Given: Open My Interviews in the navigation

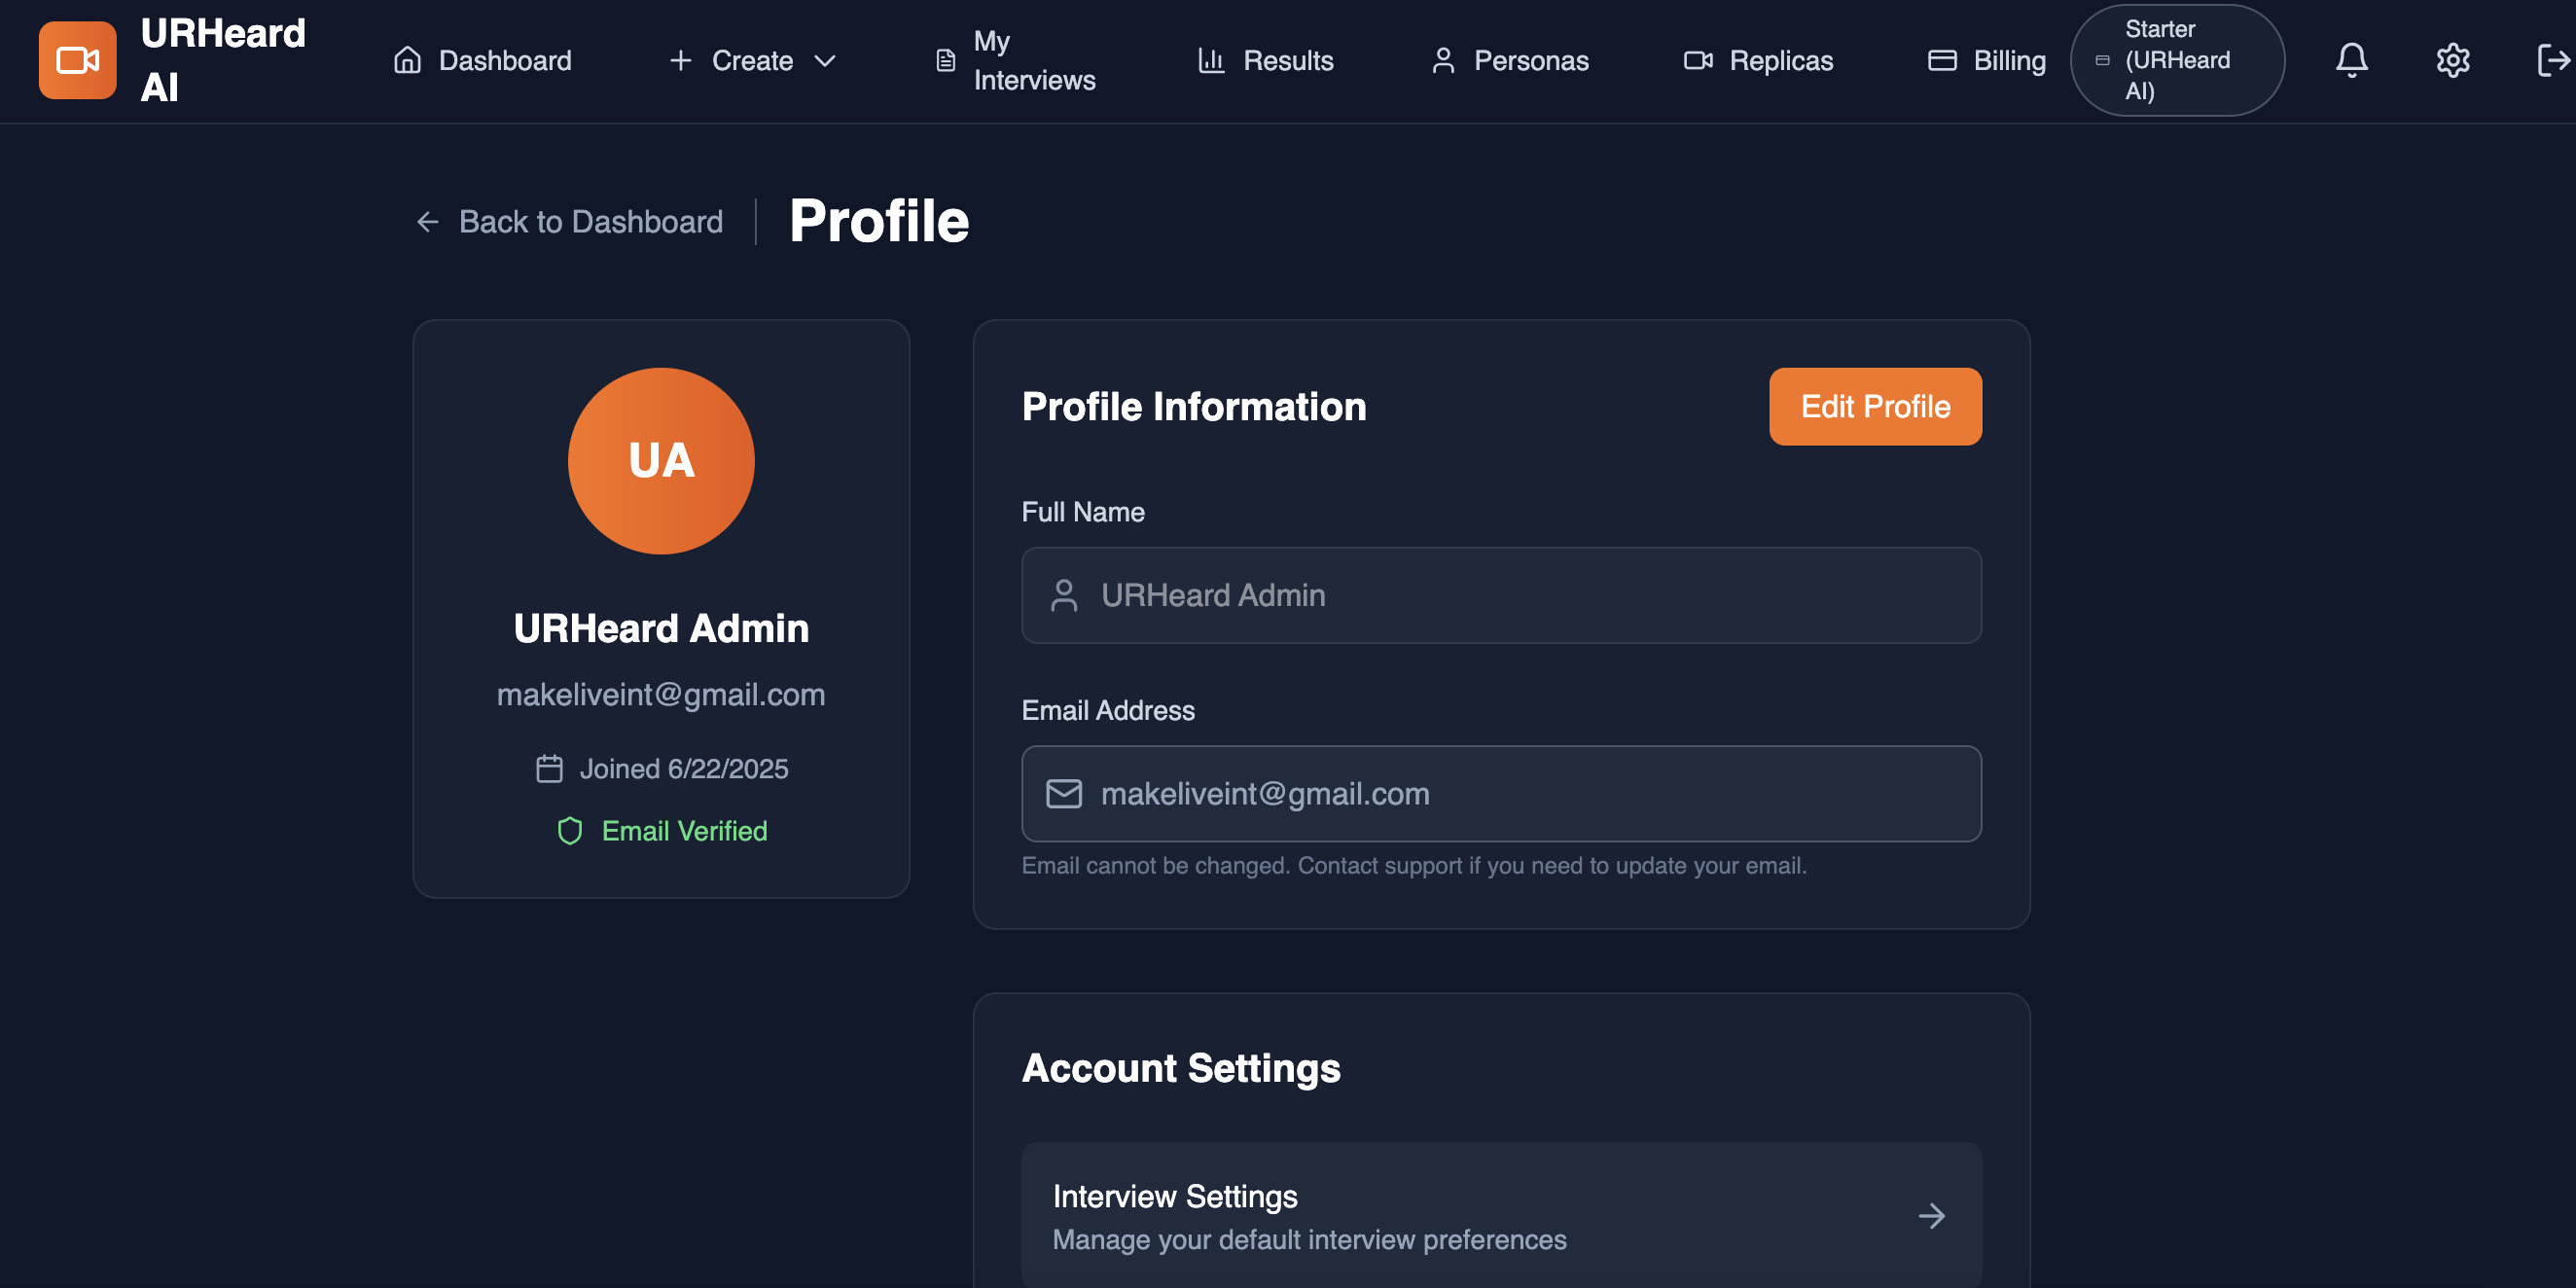Looking at the screenshot, I should point(1015,61).
